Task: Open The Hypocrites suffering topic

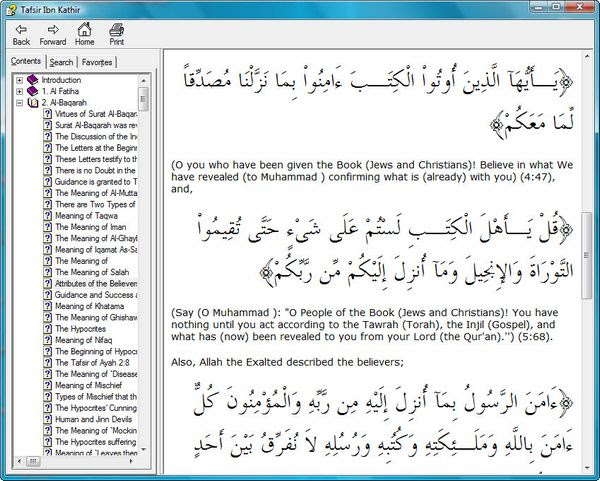Action: tap(96, 442)
